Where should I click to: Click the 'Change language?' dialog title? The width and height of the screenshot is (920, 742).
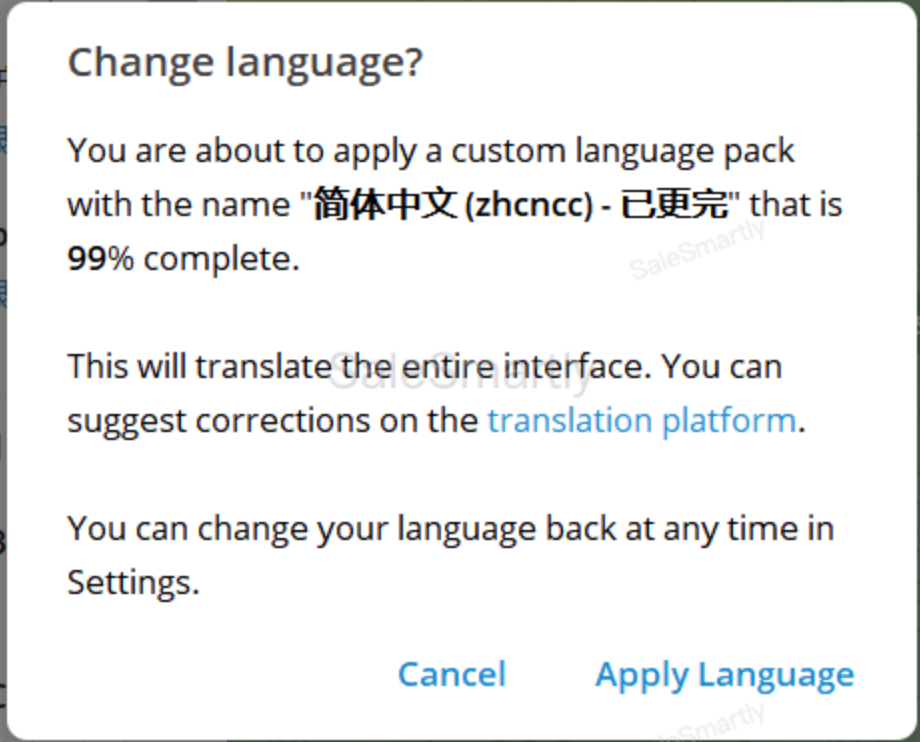(x=245, y=63)
